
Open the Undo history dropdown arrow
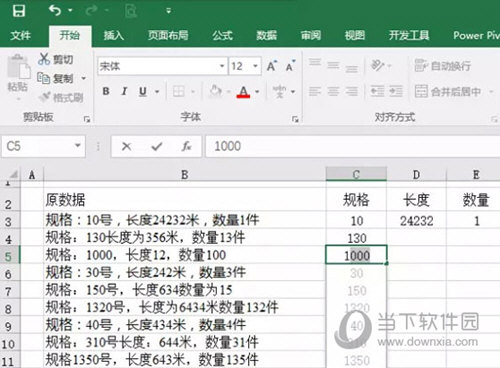[x=70, y=11]
